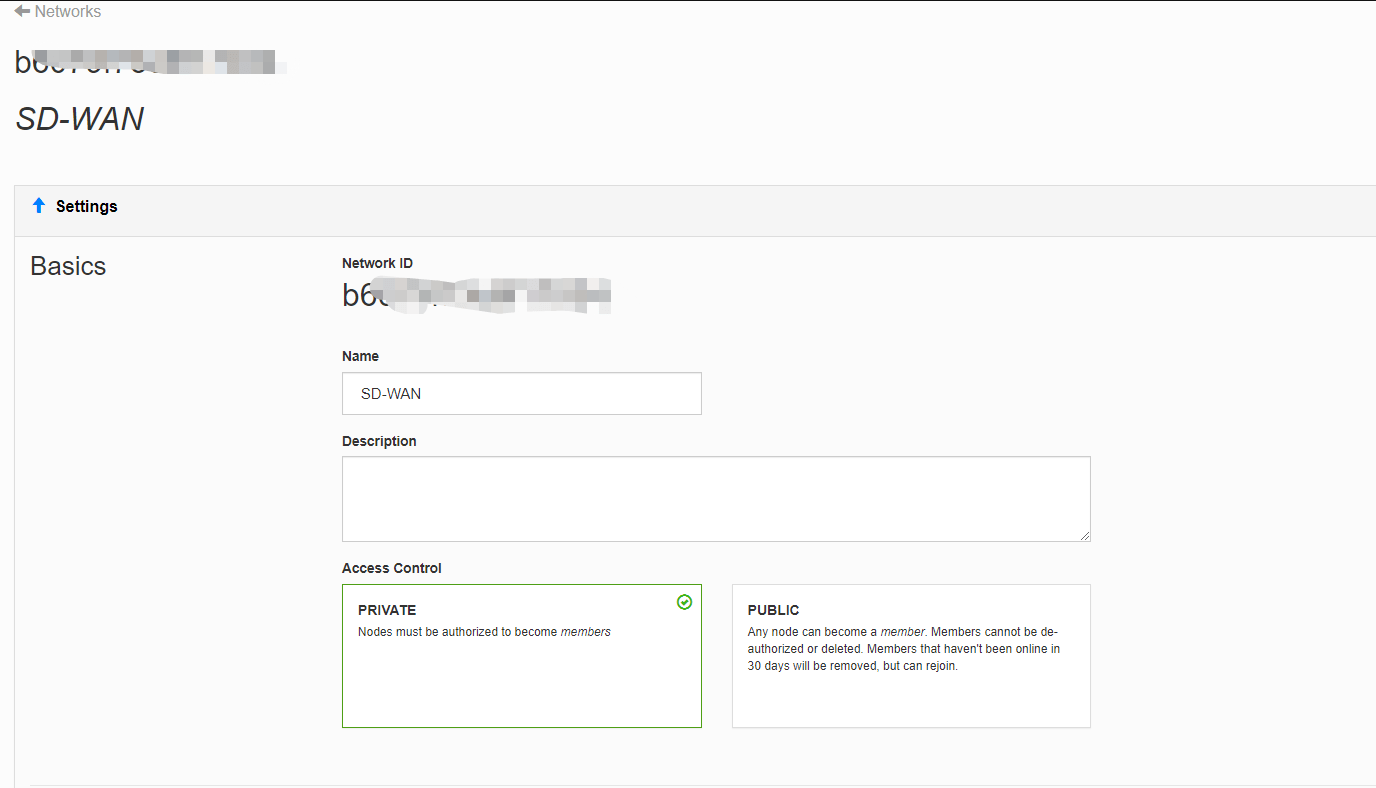Viewport: 1376px width, 788px height.
Task: Click the blue up-arrow beside Settings
Action: click(39, 205)
